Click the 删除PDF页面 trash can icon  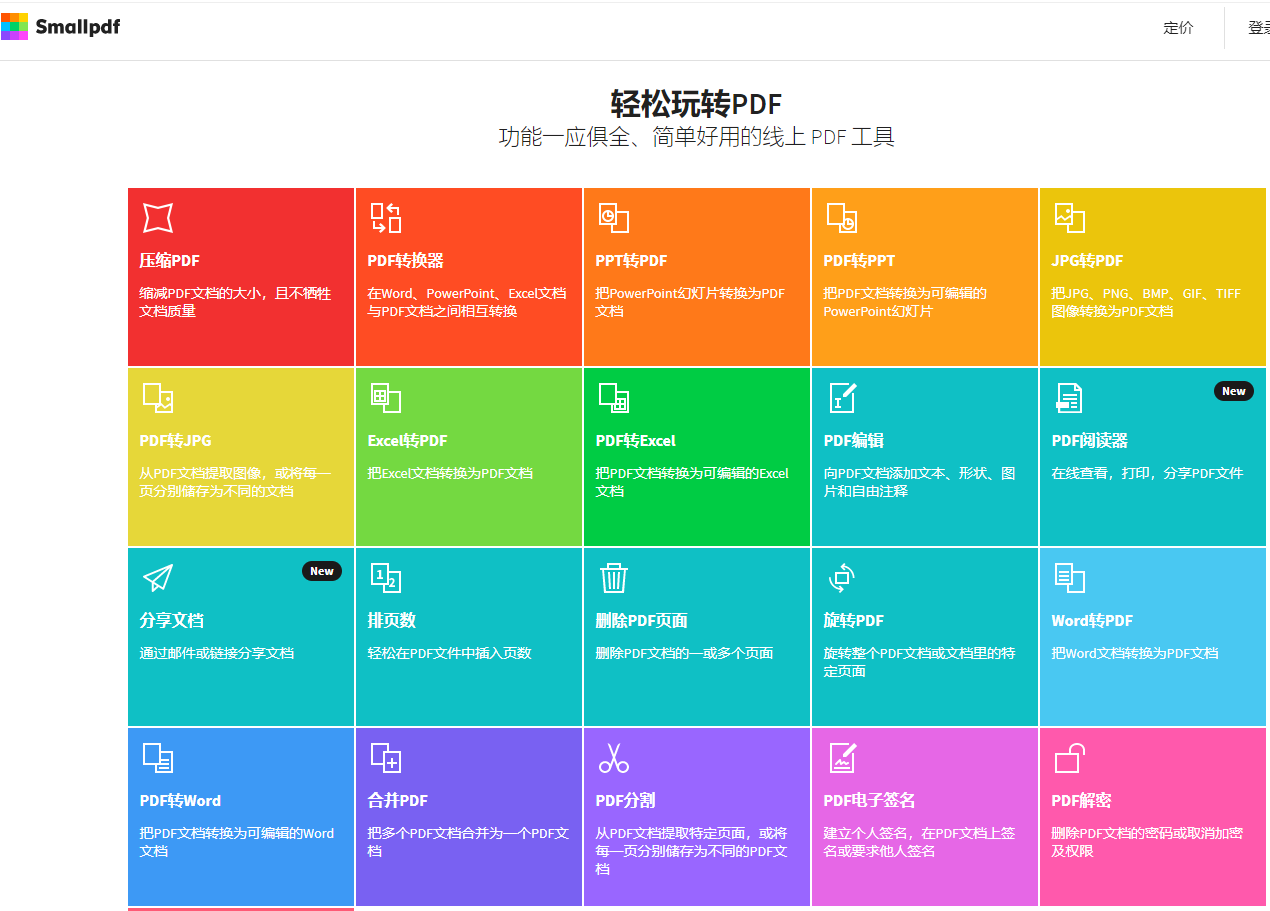coord(613,578)
